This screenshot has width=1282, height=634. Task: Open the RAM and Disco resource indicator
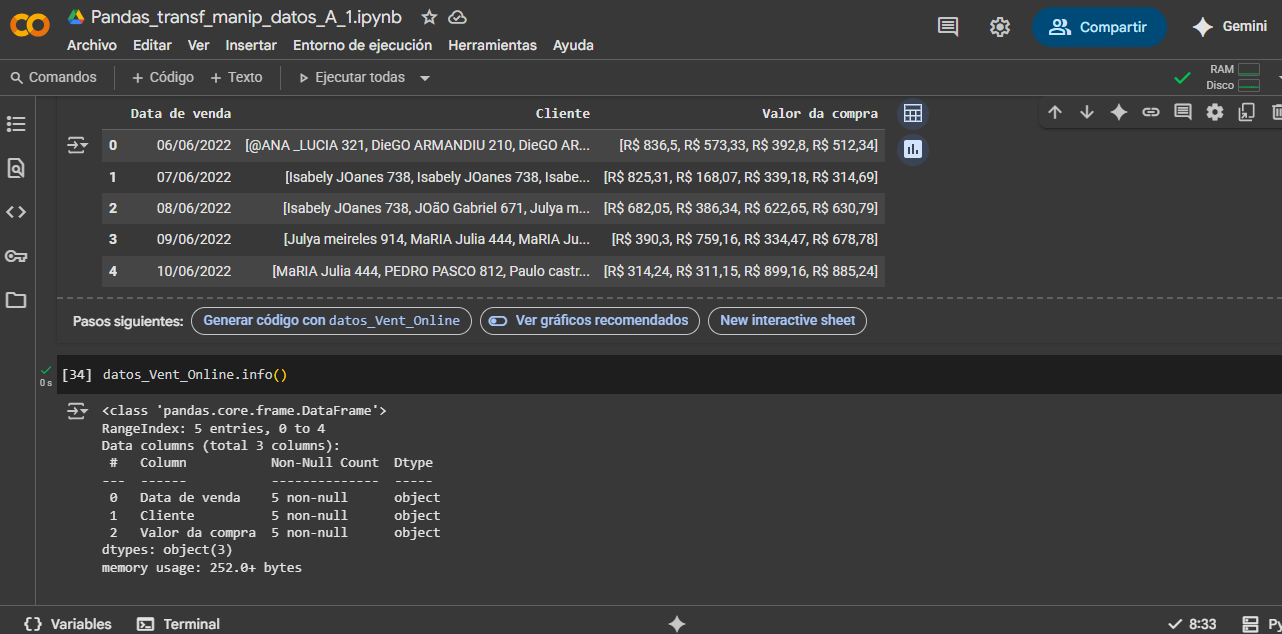click(x=1233, y=77)
